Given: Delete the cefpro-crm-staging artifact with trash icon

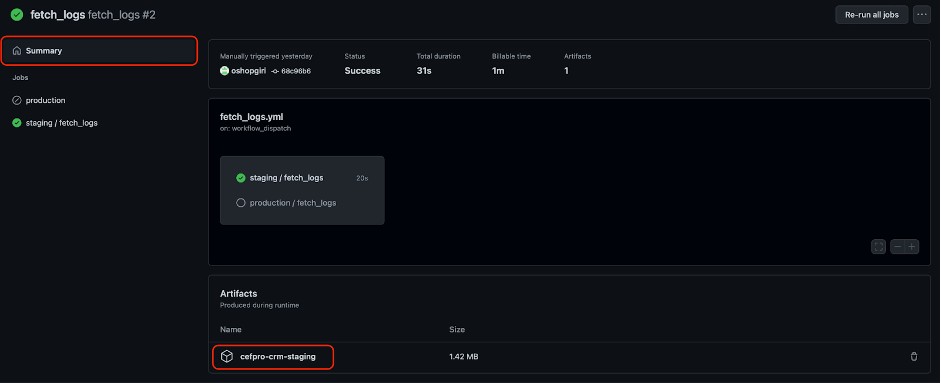Looking at the screenshot, I should tap(914, 357).
